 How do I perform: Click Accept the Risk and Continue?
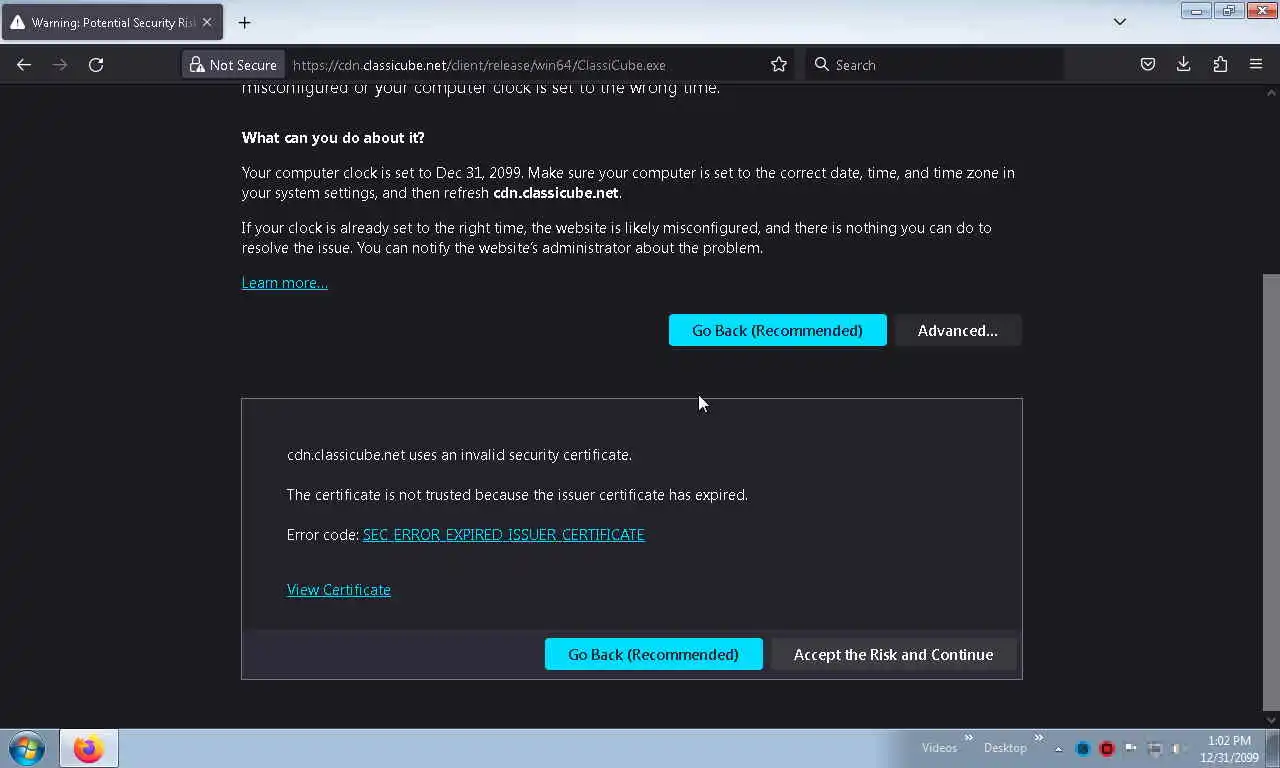click(x=893, y=654)
